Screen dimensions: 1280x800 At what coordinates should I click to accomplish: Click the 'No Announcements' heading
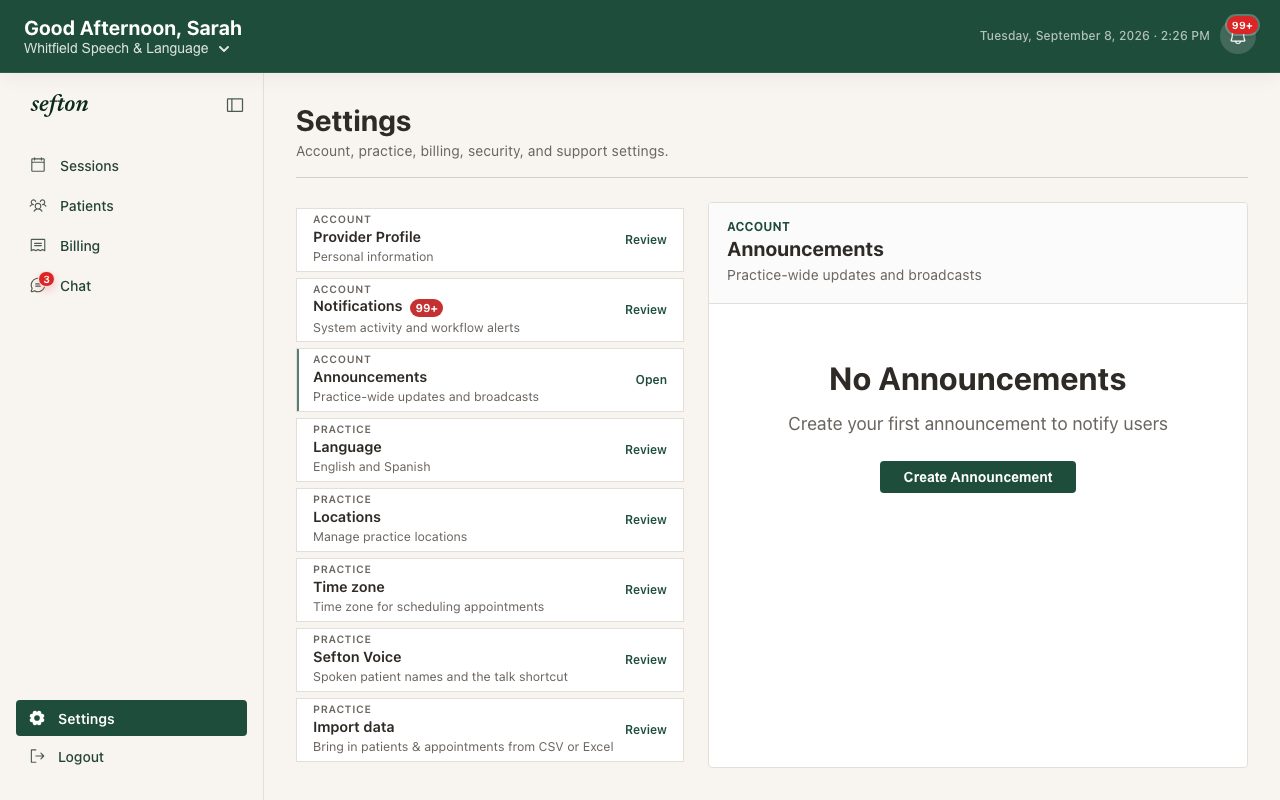pos(978,379)
